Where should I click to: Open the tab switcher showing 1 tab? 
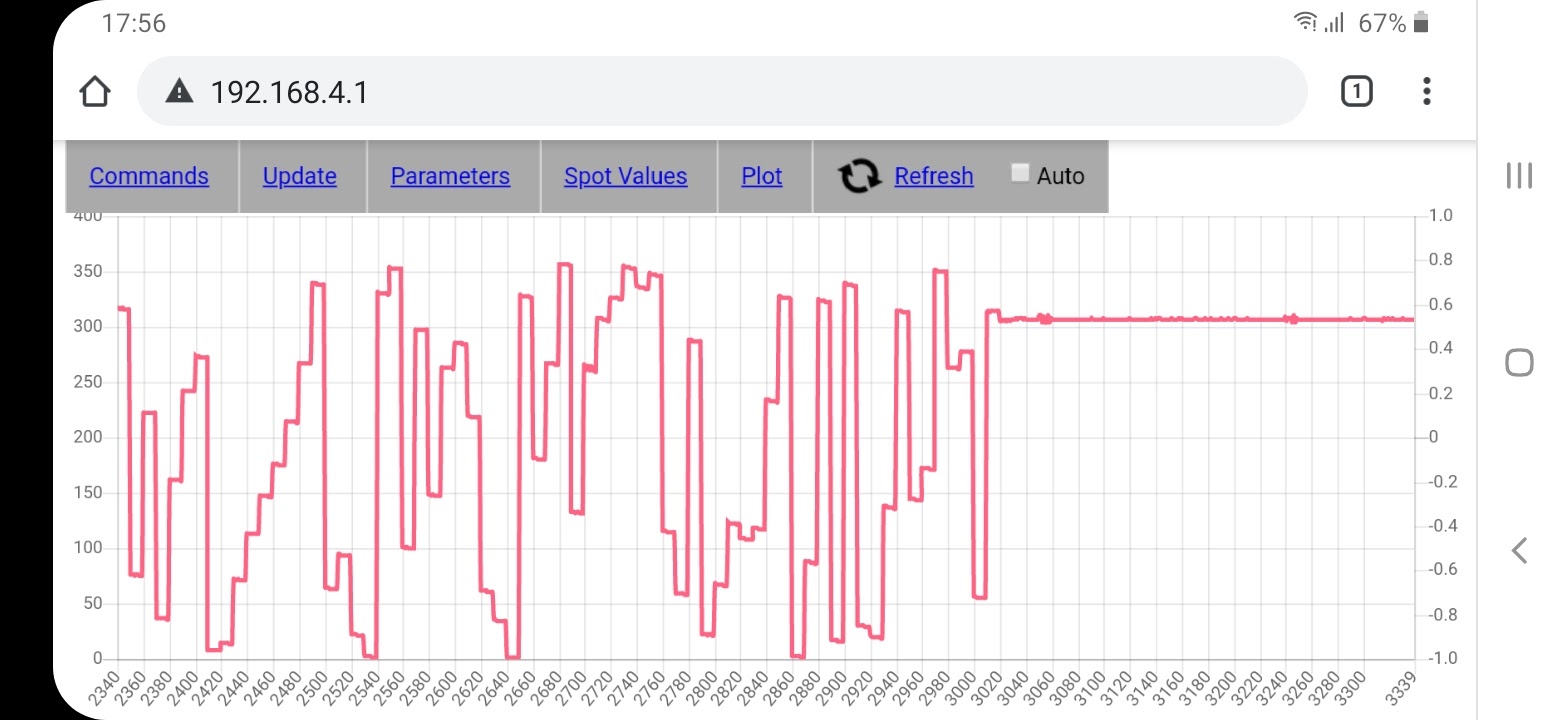click(1356, 92)
